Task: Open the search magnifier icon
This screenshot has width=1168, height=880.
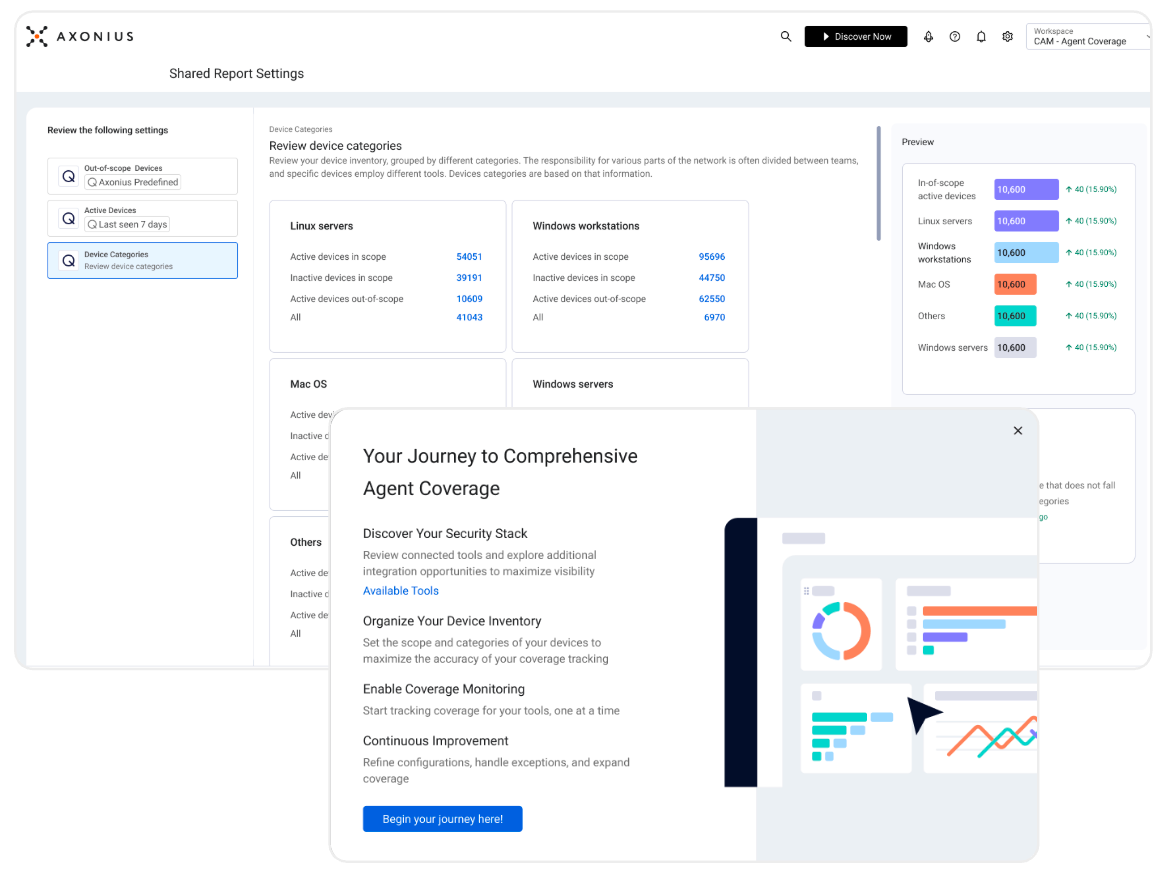Action: tap(785, 37)
